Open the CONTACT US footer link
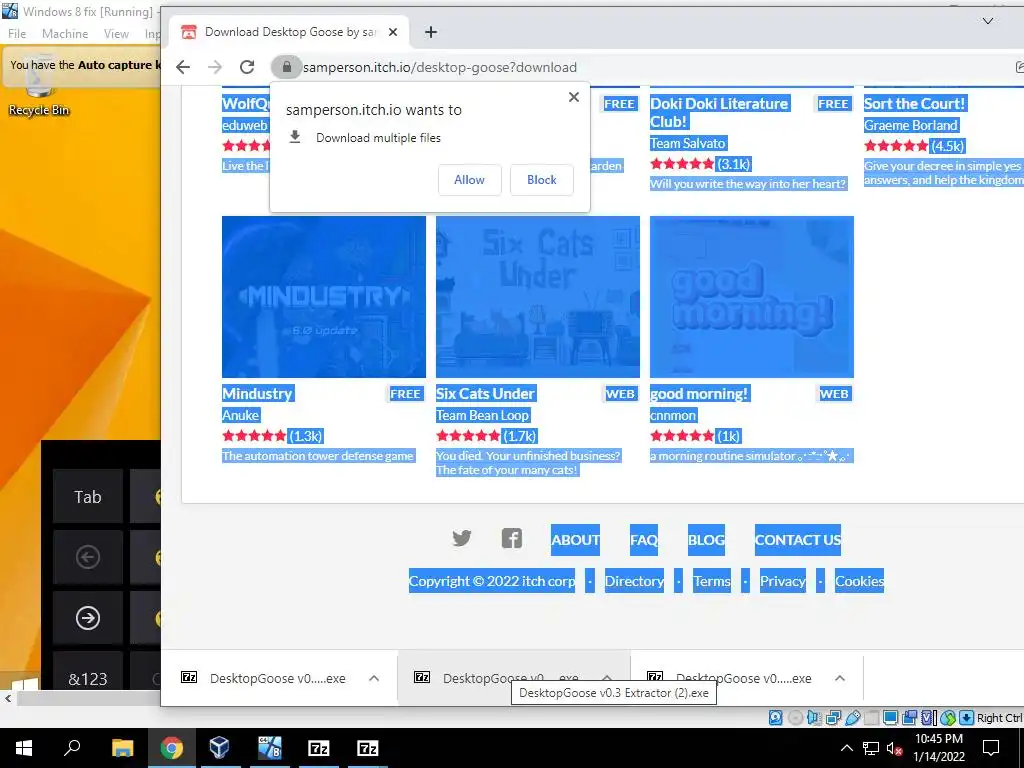The height and width of the screenshot is (768, 1024). pyautogui.click(x=797, y=540)
